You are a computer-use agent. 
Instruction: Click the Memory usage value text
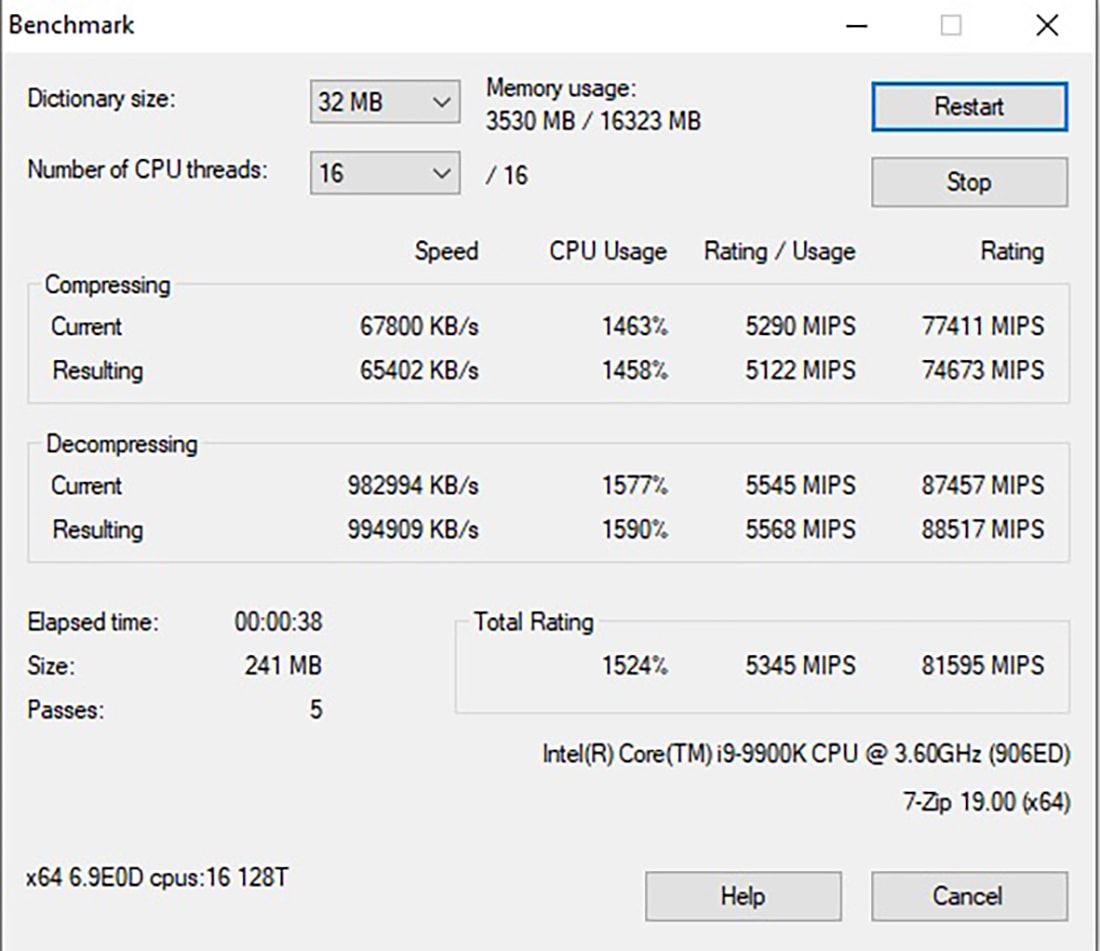click(x=593, y=122)
